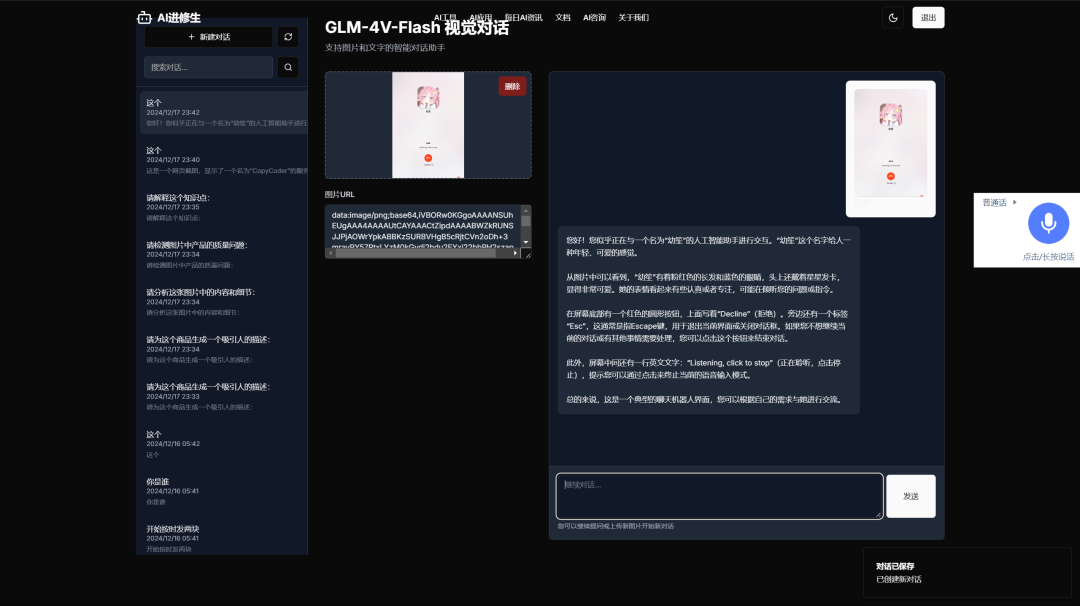Click the 点击/长按说话 voice label
This screenshot has width=1080, height=606.
[1048, 257]
